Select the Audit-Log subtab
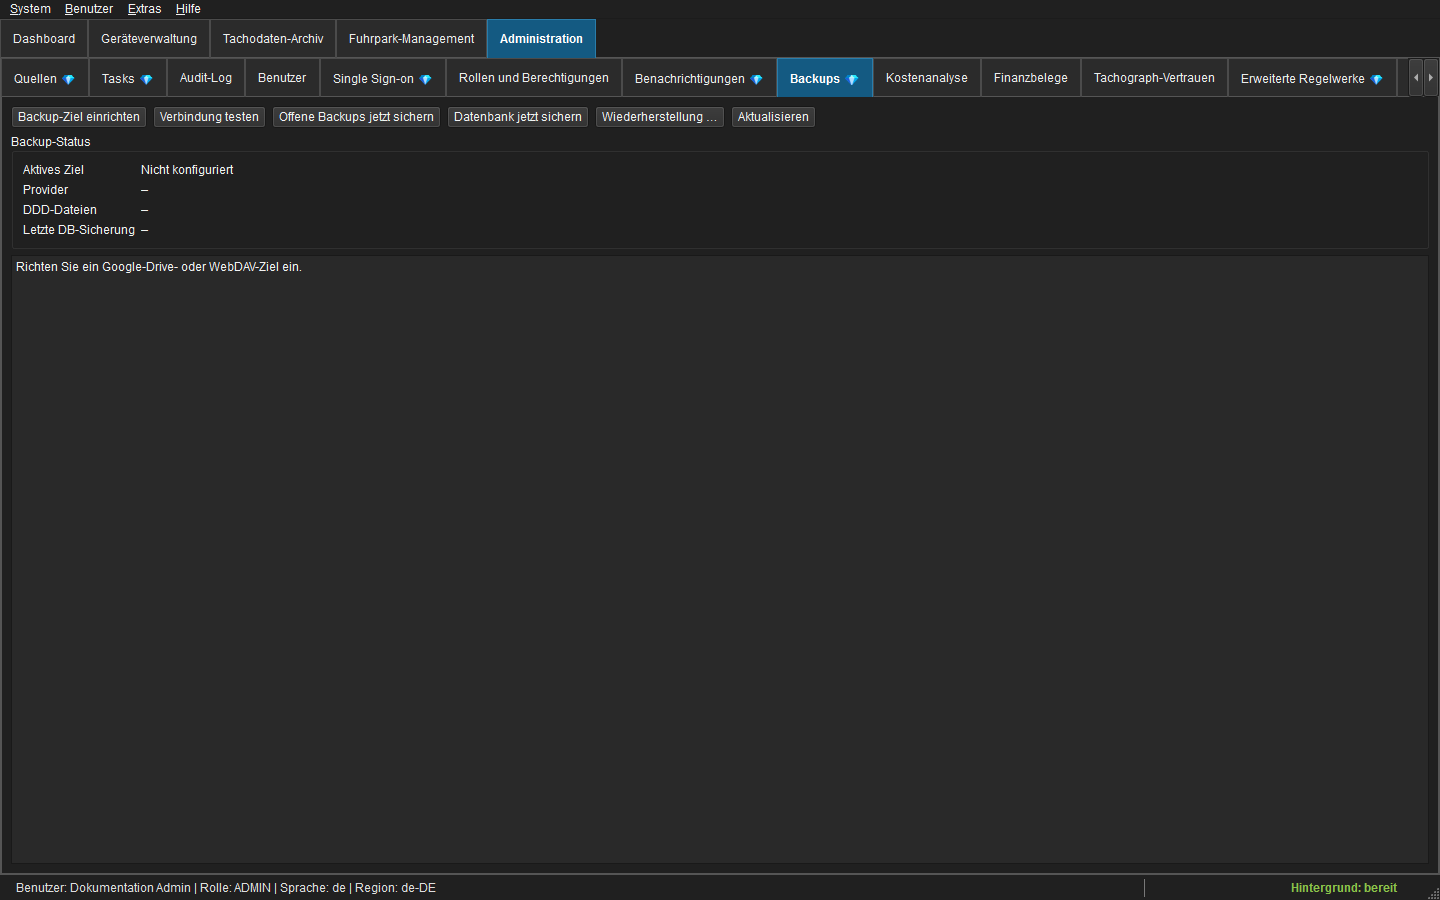 pyautogui.click(x=206, y=78)
